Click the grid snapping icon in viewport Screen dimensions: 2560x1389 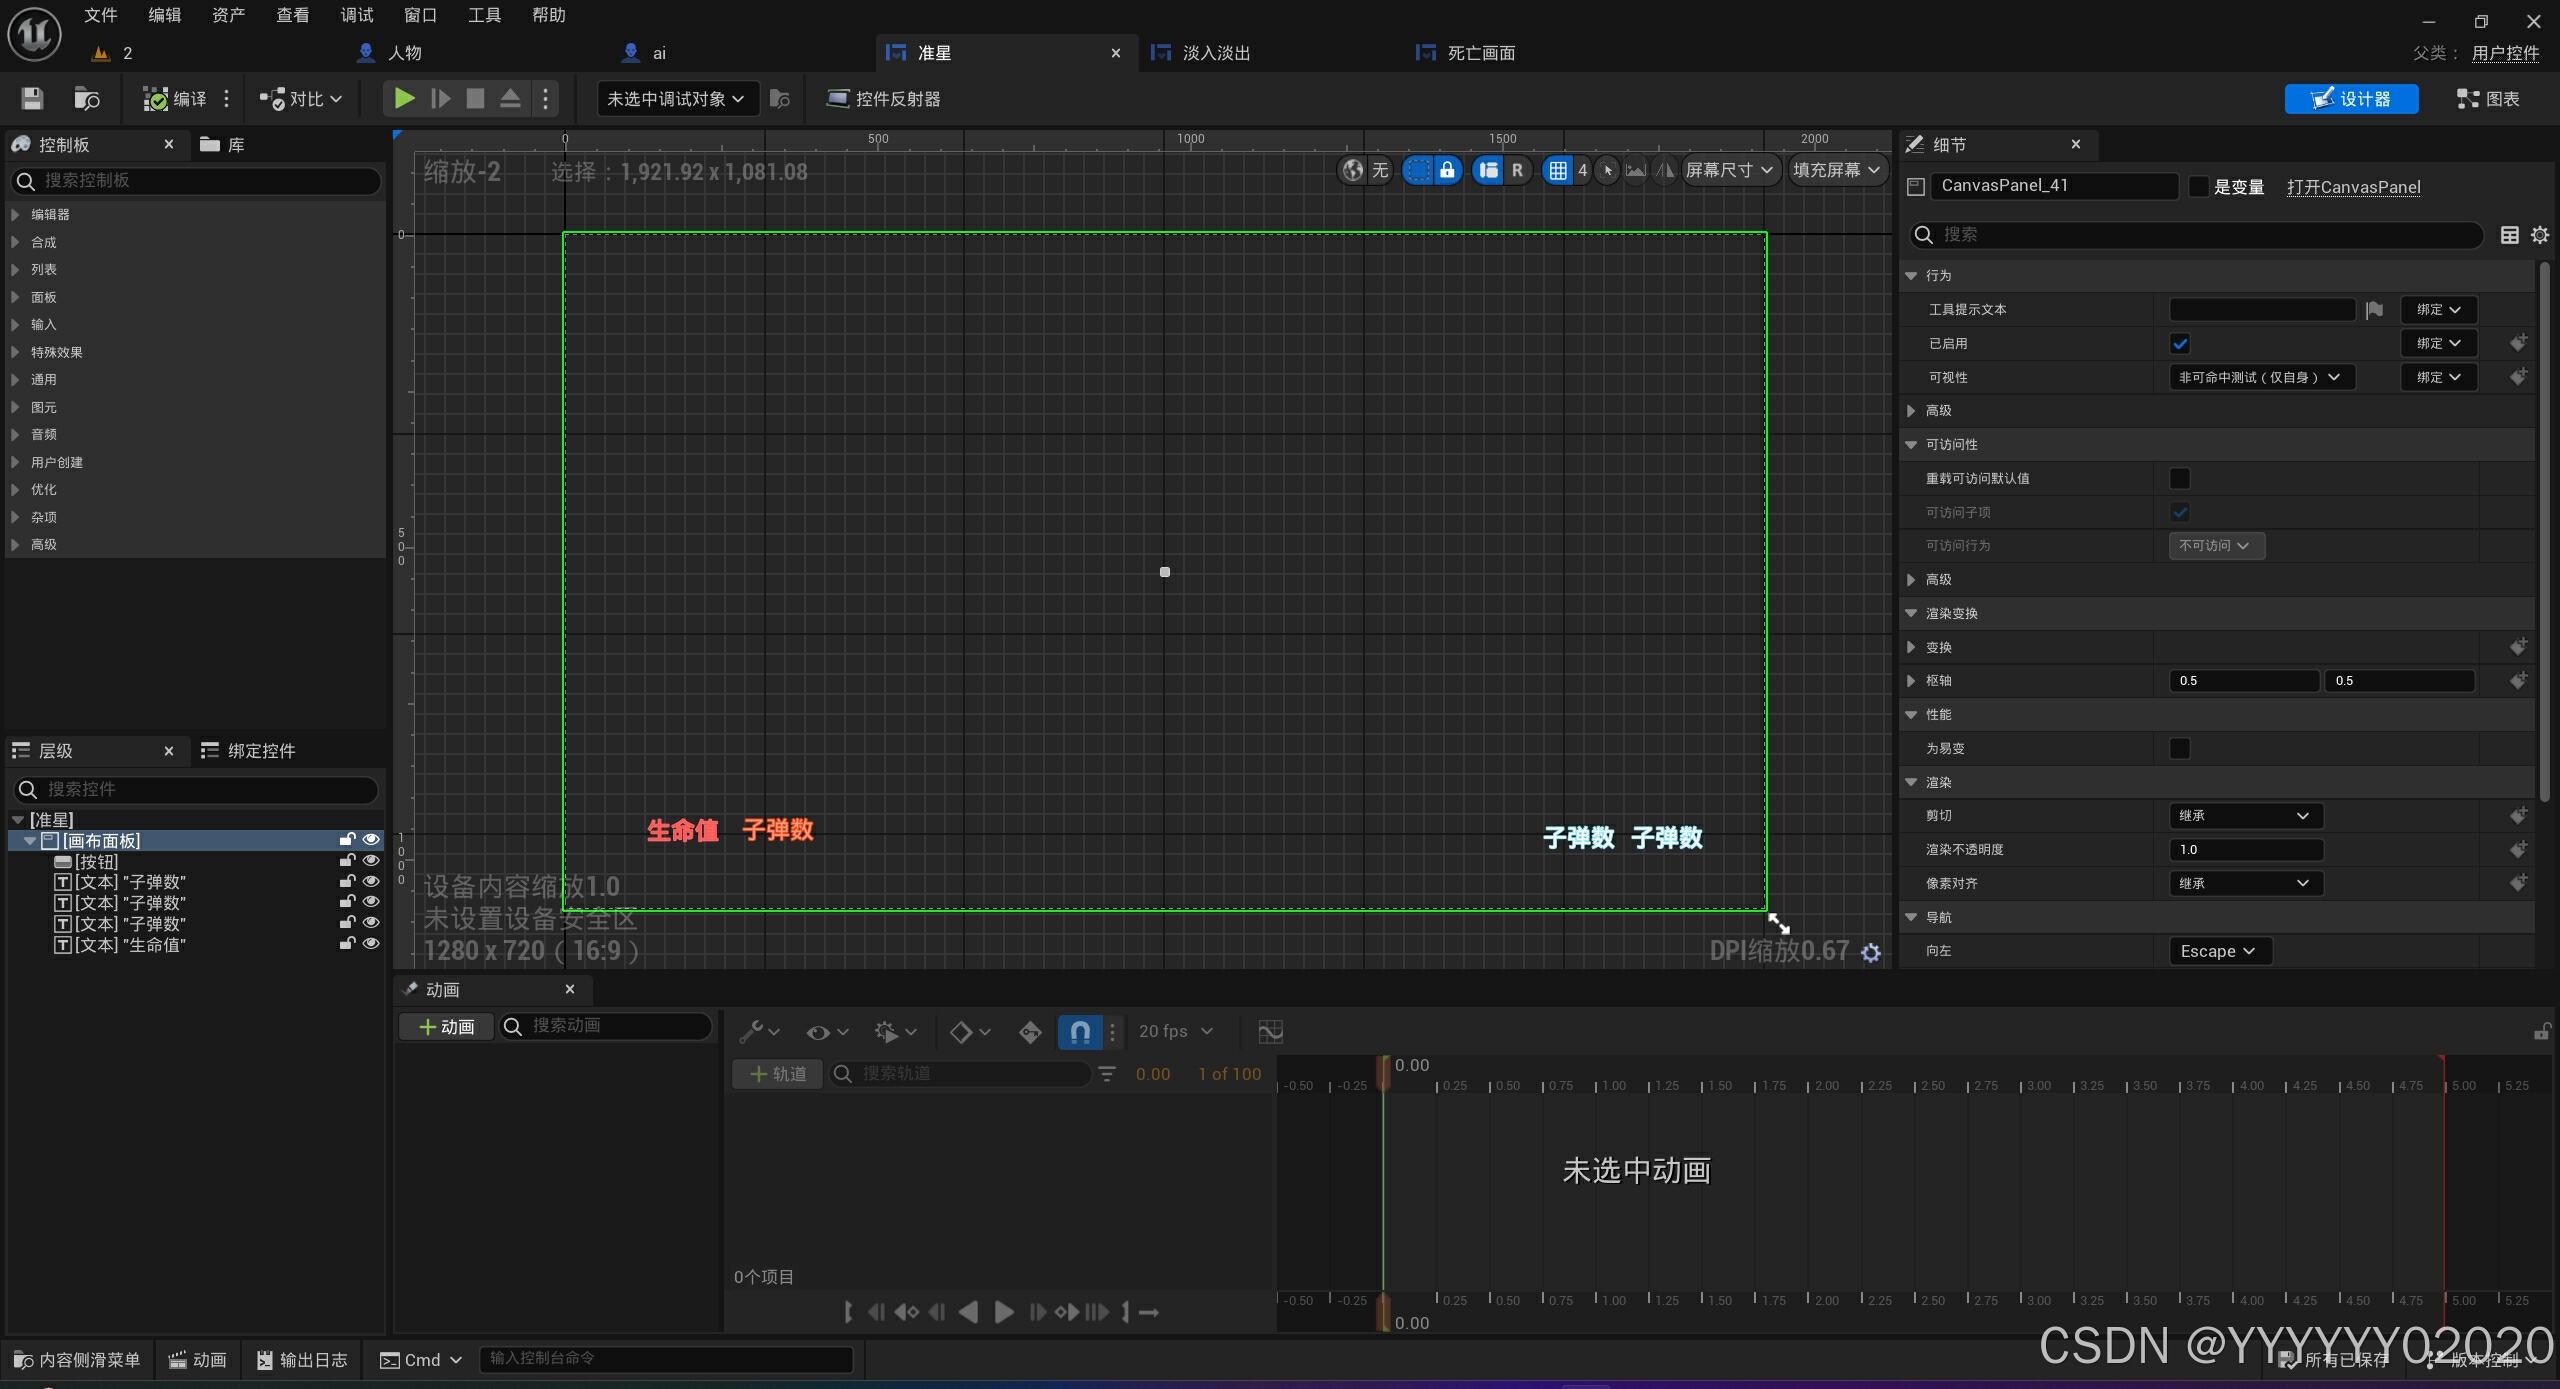(1558, 170)
